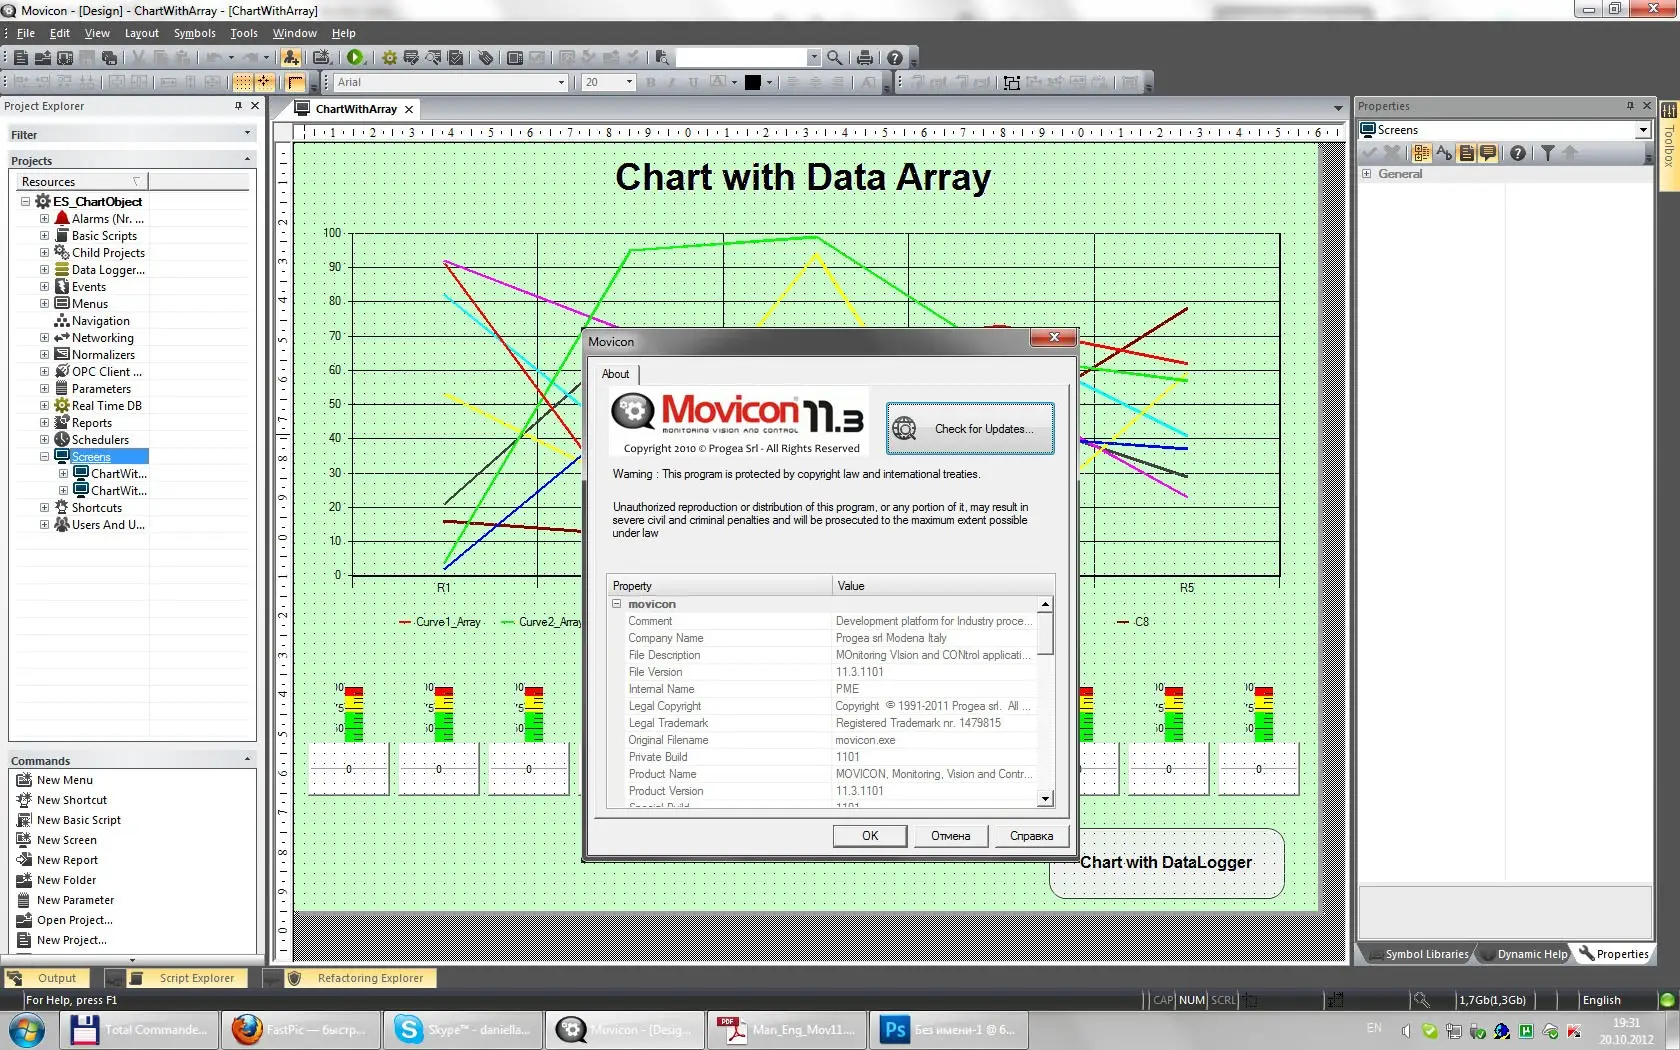The image size is (1680, 1050).
Task: Click the Chart with DataLogger button
Action: click(1166, 863)
